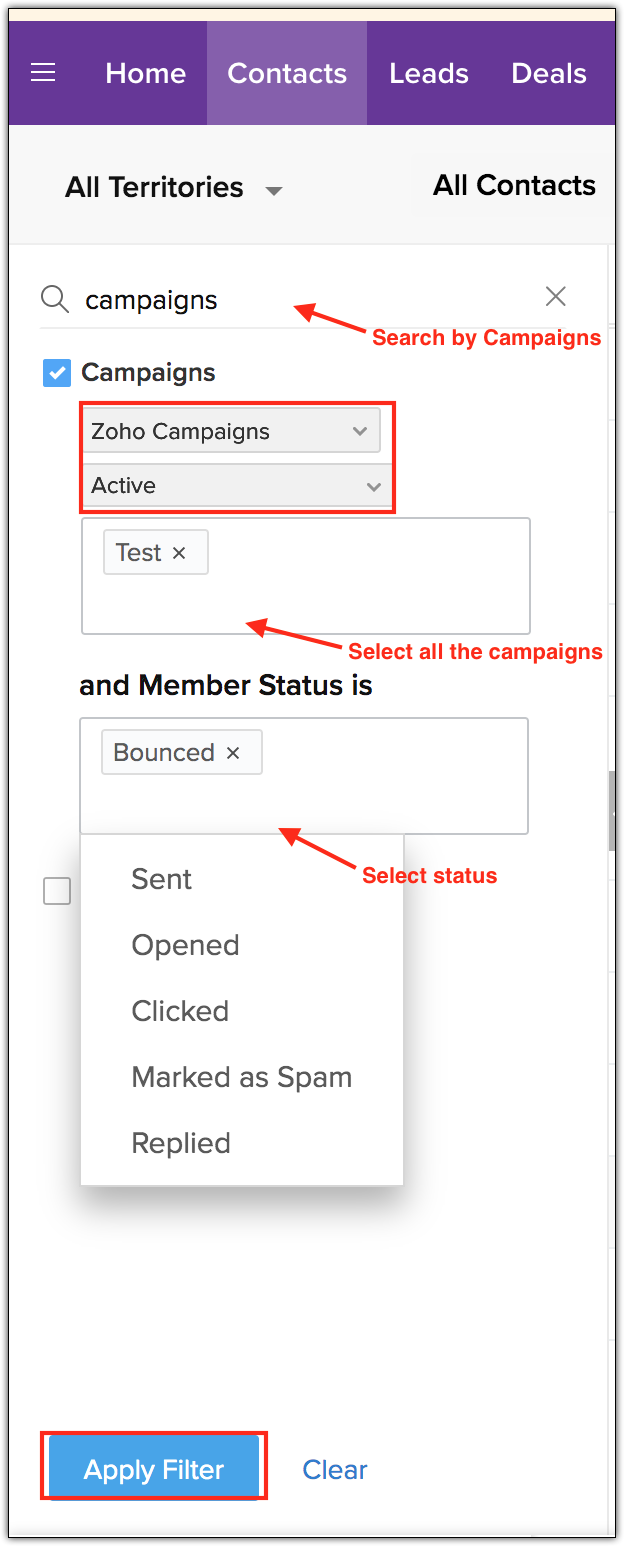624x1546 pixels.
Task: Switch to the Leads tab
Action: 429,72
